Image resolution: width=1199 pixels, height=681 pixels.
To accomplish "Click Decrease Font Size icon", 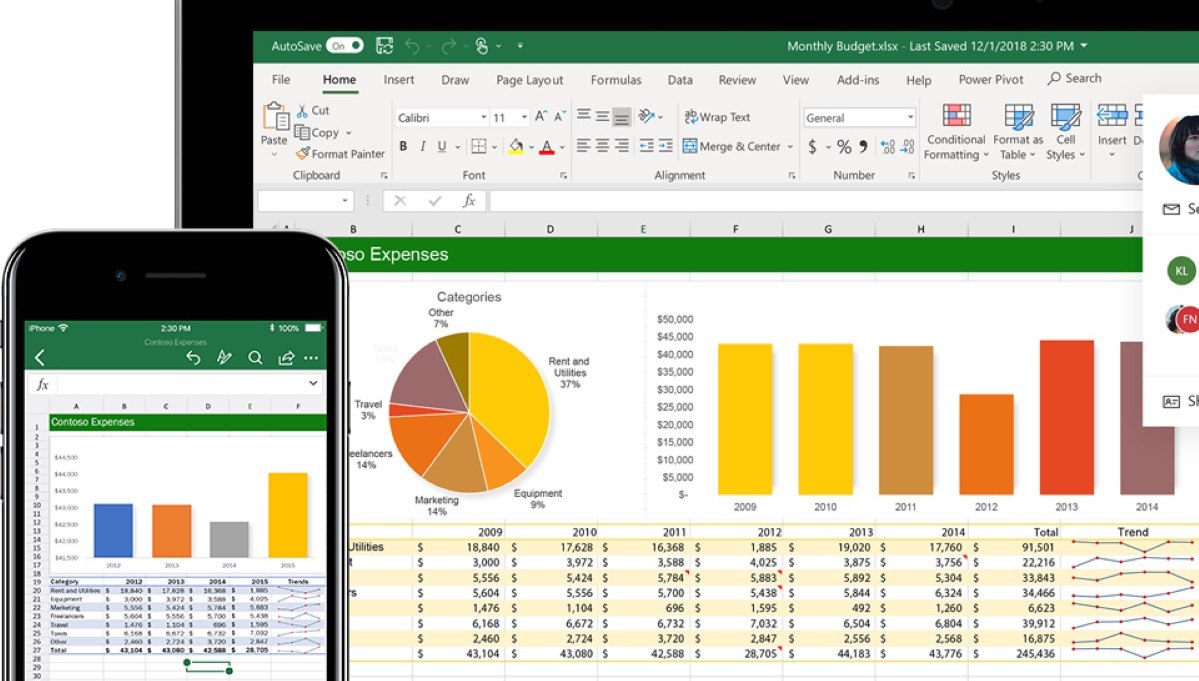I will [x=560, y=116].
